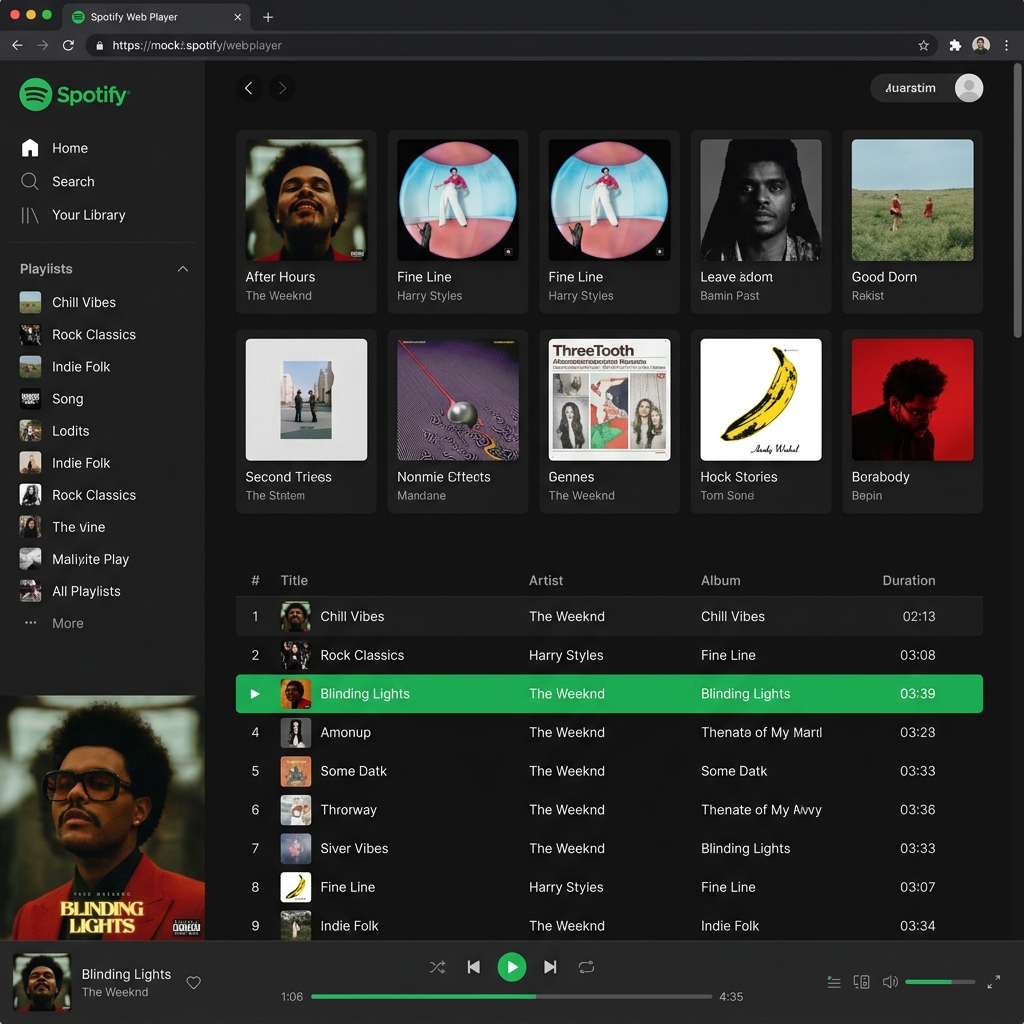This screenshot has width=1024, height=1024.
Task: Go back with the in-app back chevron
Action: pos(249,88)
